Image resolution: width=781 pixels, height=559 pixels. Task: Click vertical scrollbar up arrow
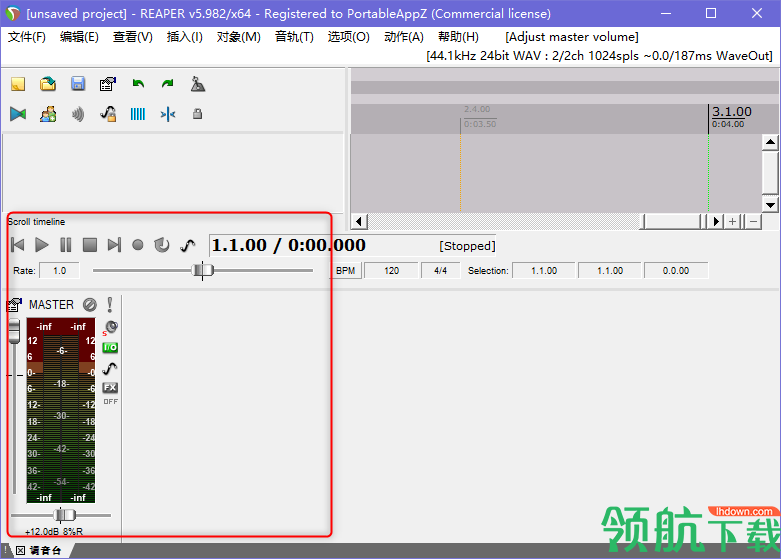click(x=770, y=142)
